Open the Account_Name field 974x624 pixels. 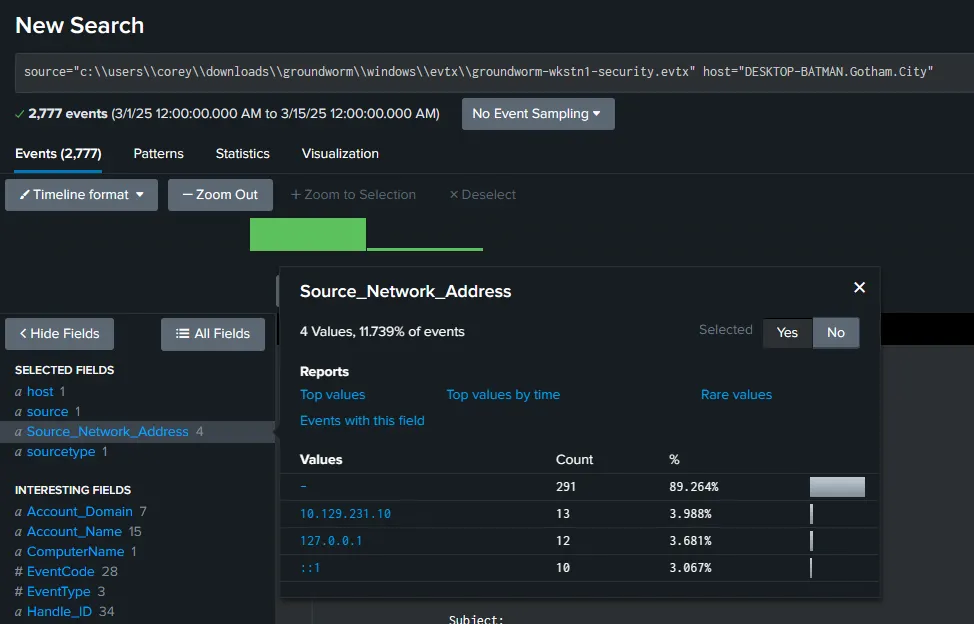pyautogui.click(x=74, y=531)
